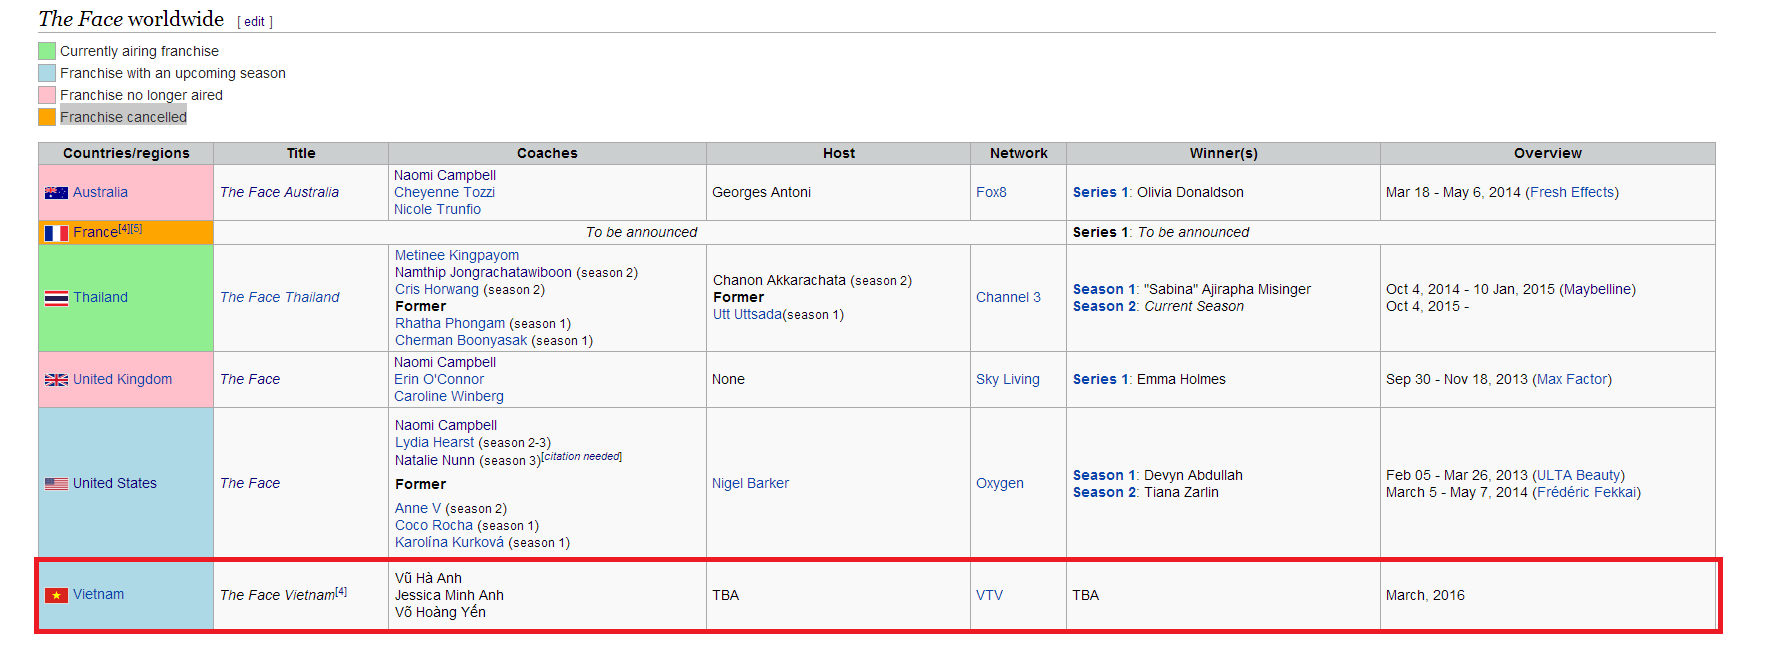Click the United States flag icon
Viewport: 1792px width, 656px height.
[x=56, y=484]
